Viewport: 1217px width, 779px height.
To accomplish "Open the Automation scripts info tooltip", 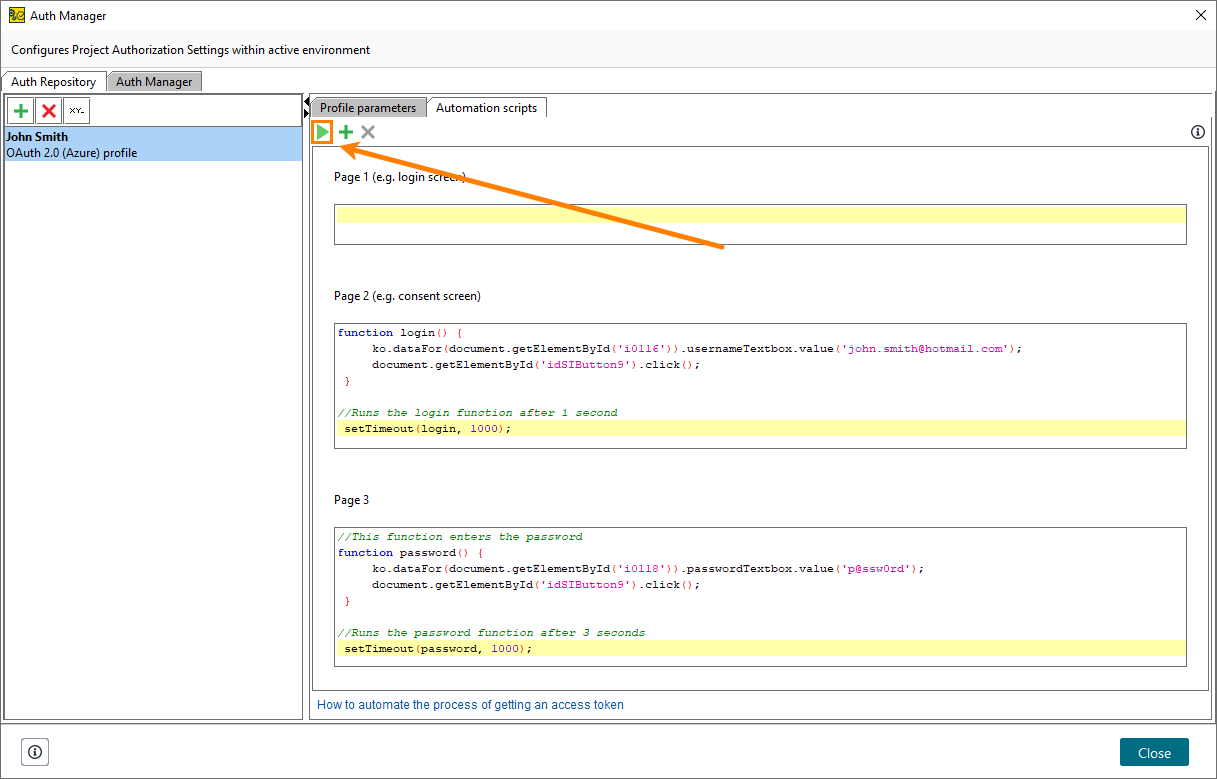I will (x=1197, y=131).
